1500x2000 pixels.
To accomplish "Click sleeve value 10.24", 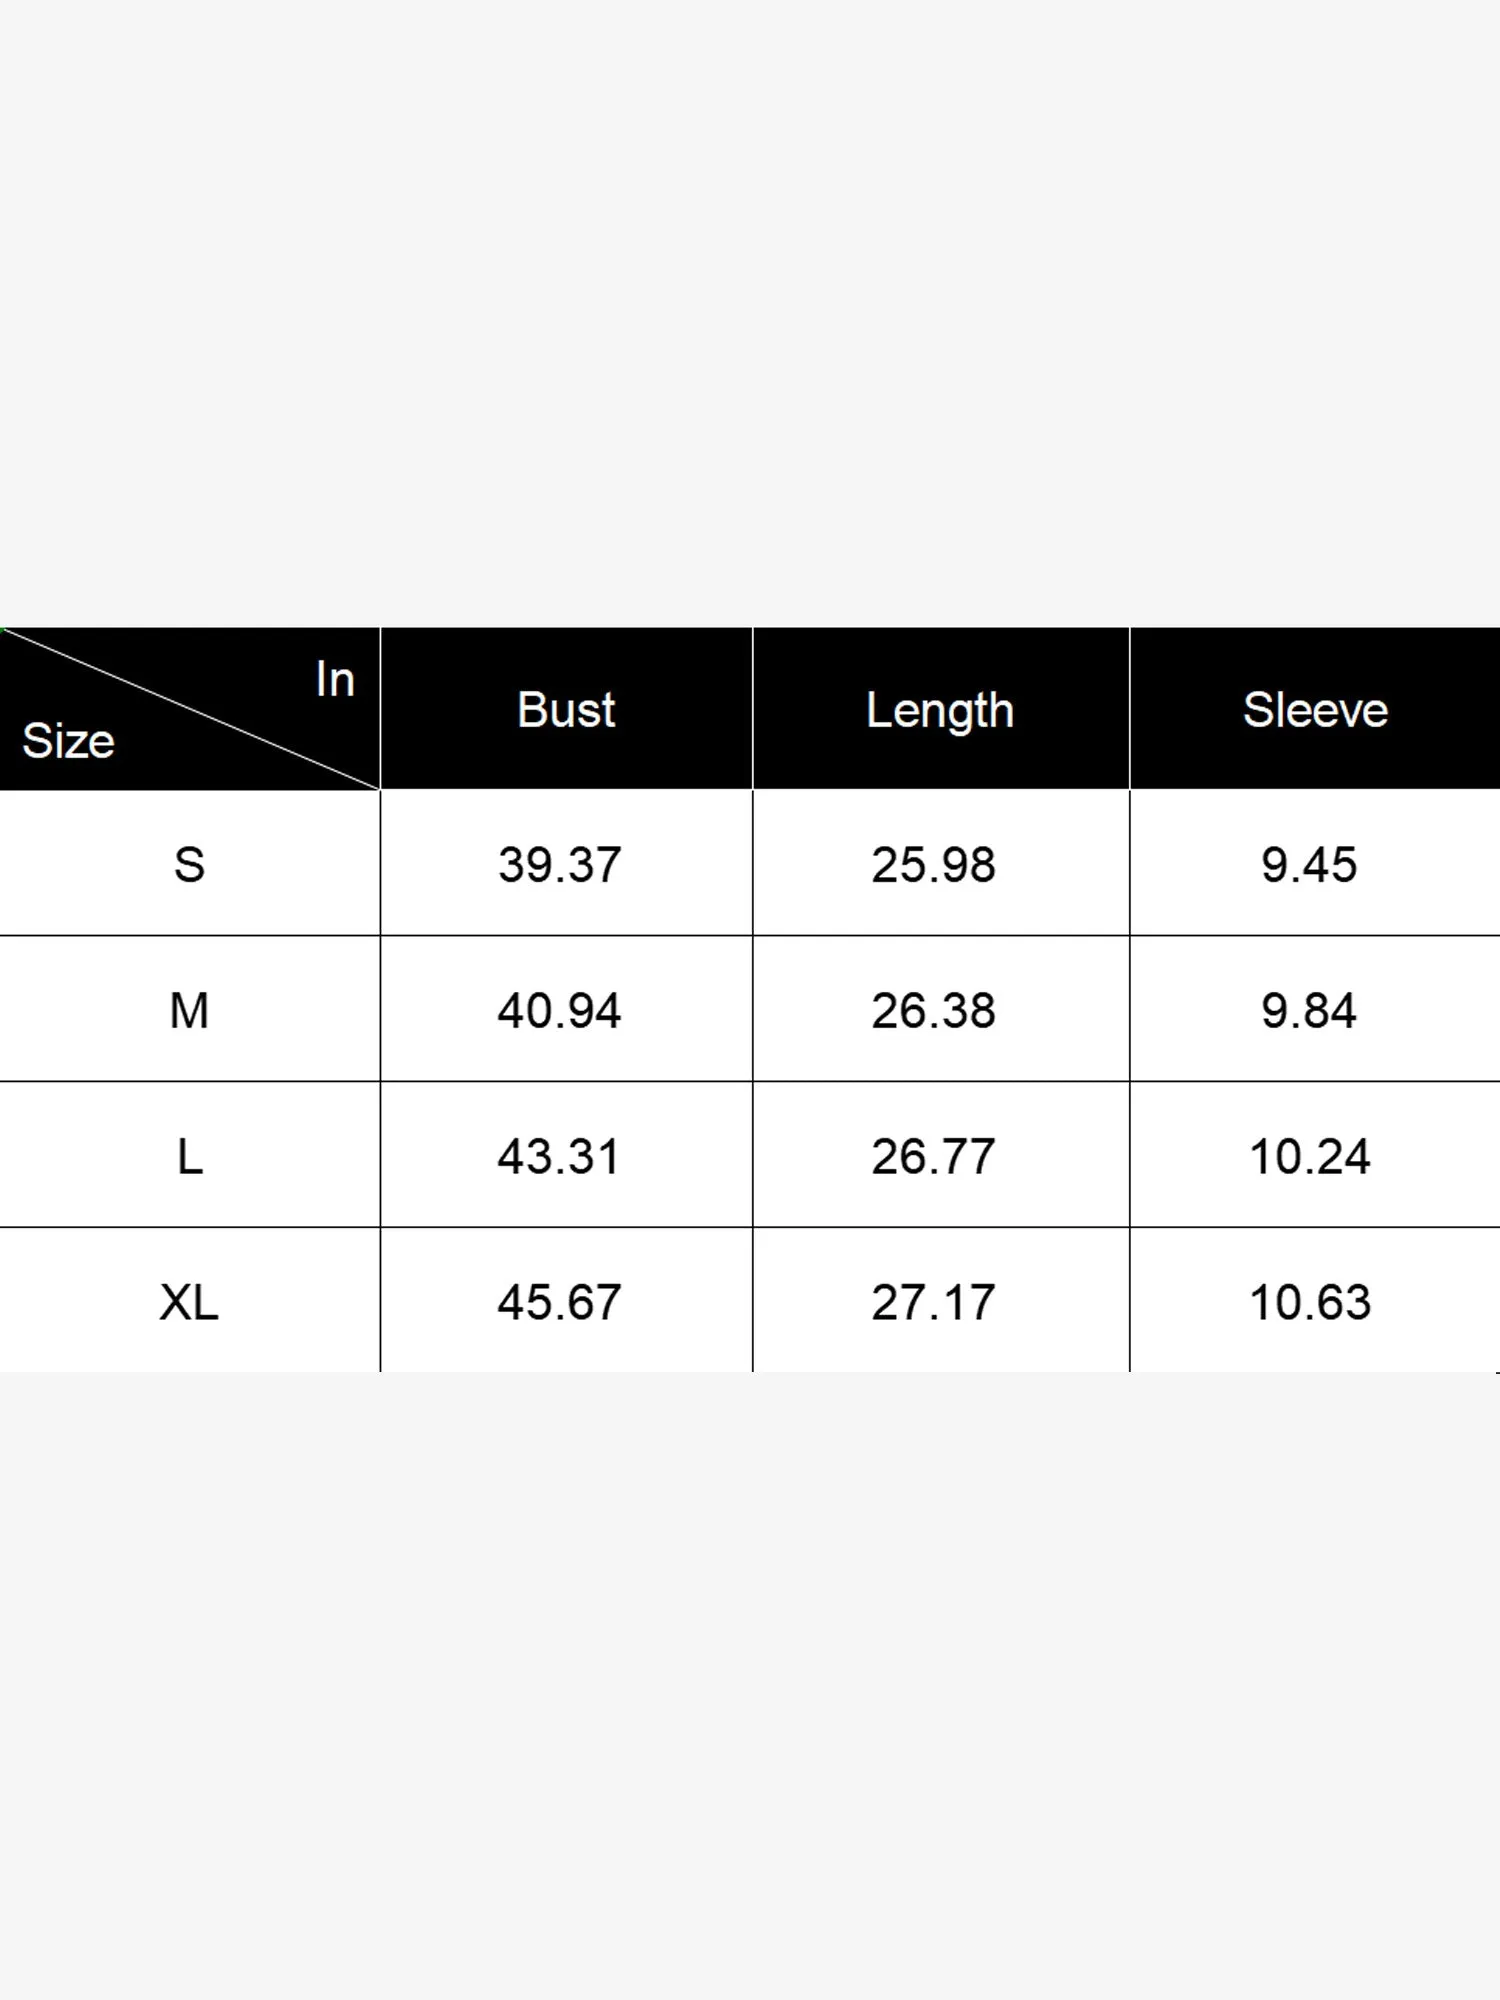I will 1310,1157.
